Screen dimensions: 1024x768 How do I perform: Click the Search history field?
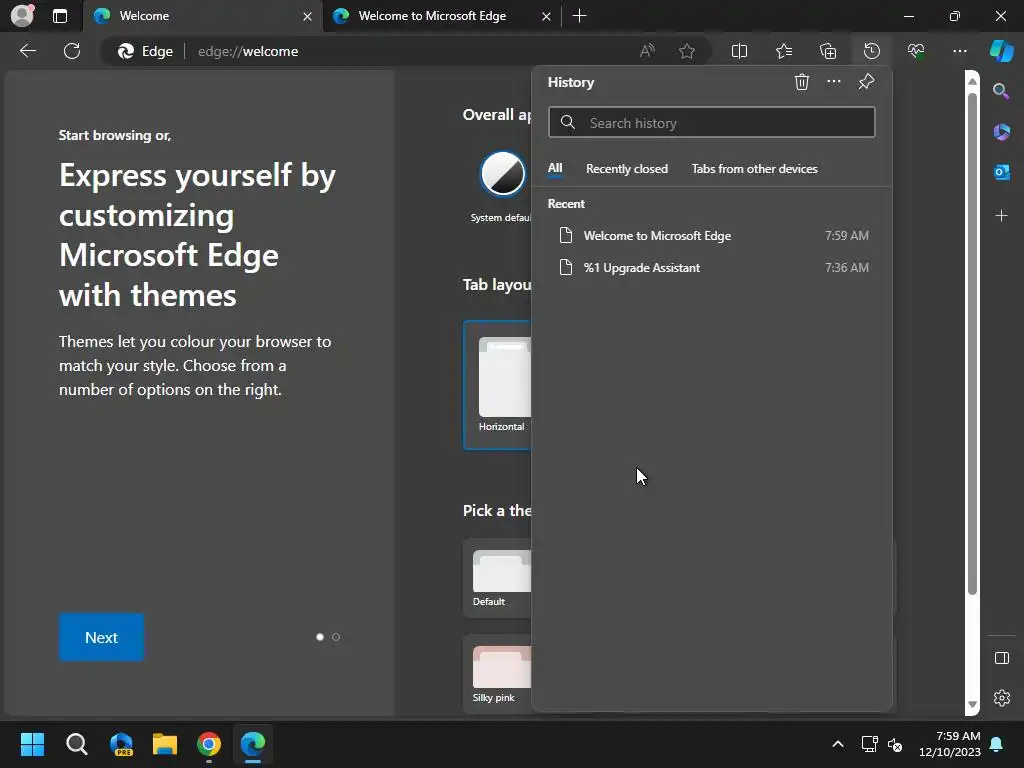(x=712, y=123)
